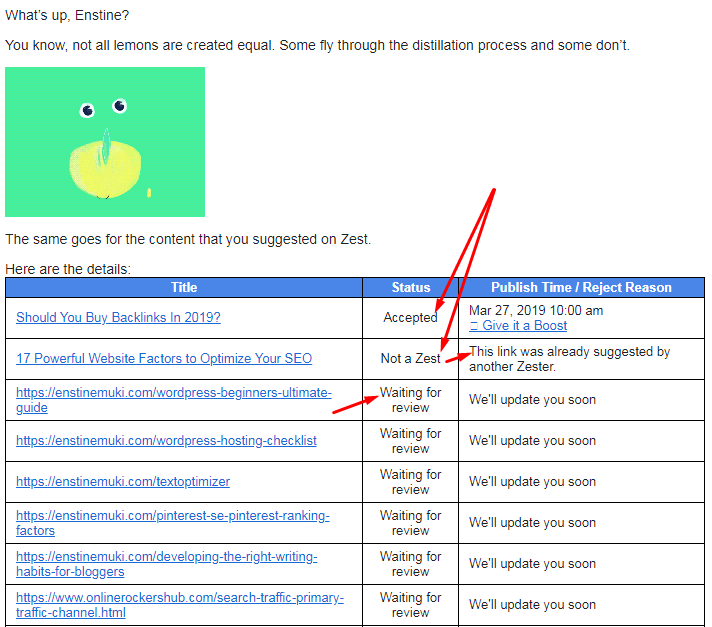Click the 'Status' column header
The width and height of the screenshot is (712, 627).
point(410,287)
